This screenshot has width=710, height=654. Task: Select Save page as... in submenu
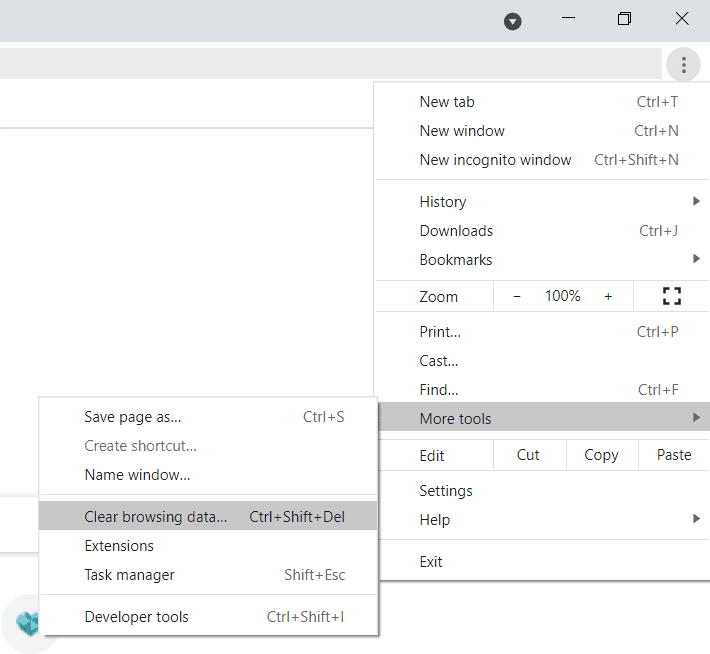pyautogui.click(x=208, y=417)
